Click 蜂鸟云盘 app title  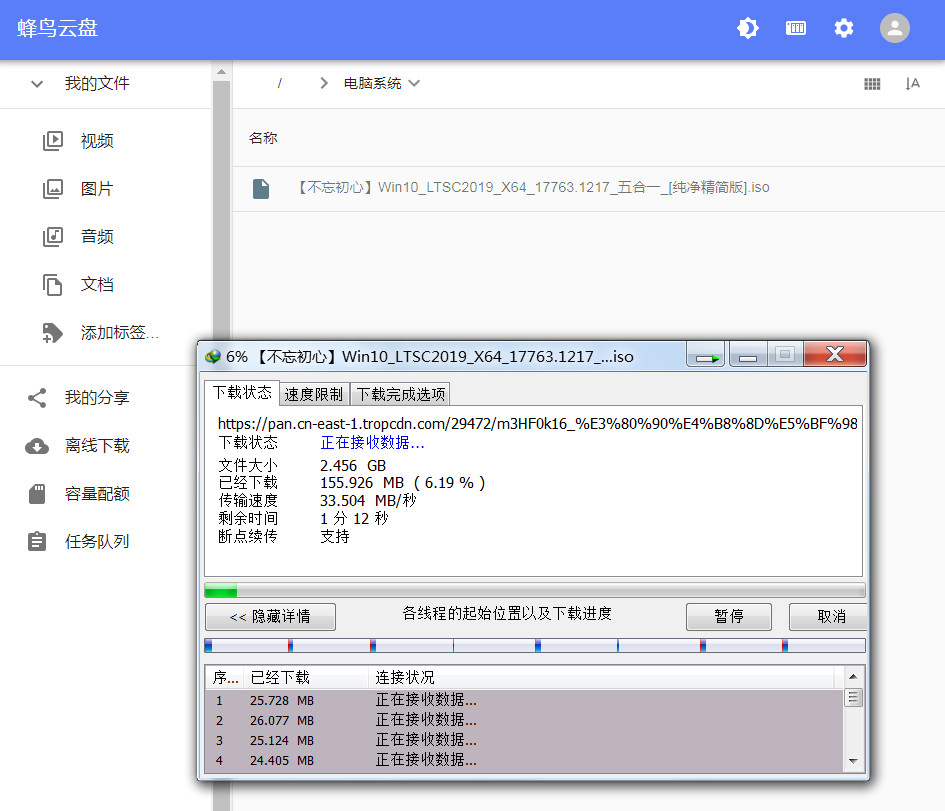point(57,28)
